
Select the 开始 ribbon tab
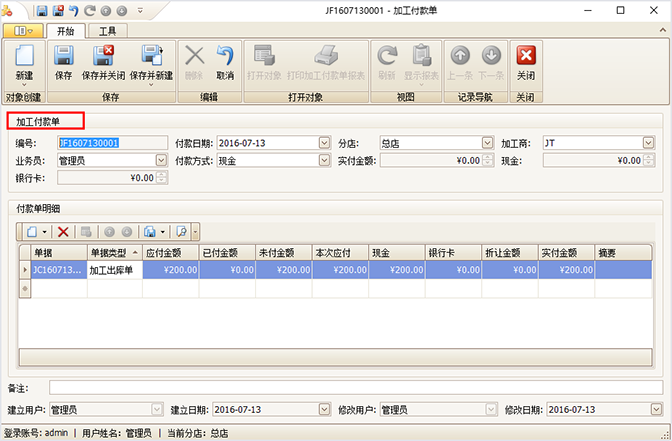click(x=65, y=30)
